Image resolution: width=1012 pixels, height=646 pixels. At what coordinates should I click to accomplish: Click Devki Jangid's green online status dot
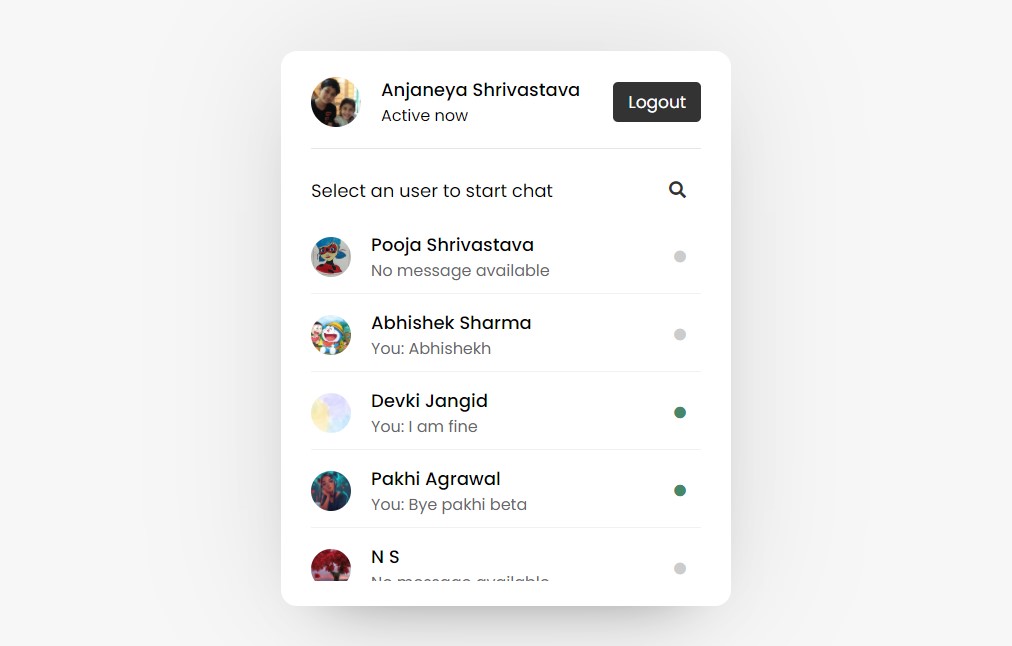680,412
